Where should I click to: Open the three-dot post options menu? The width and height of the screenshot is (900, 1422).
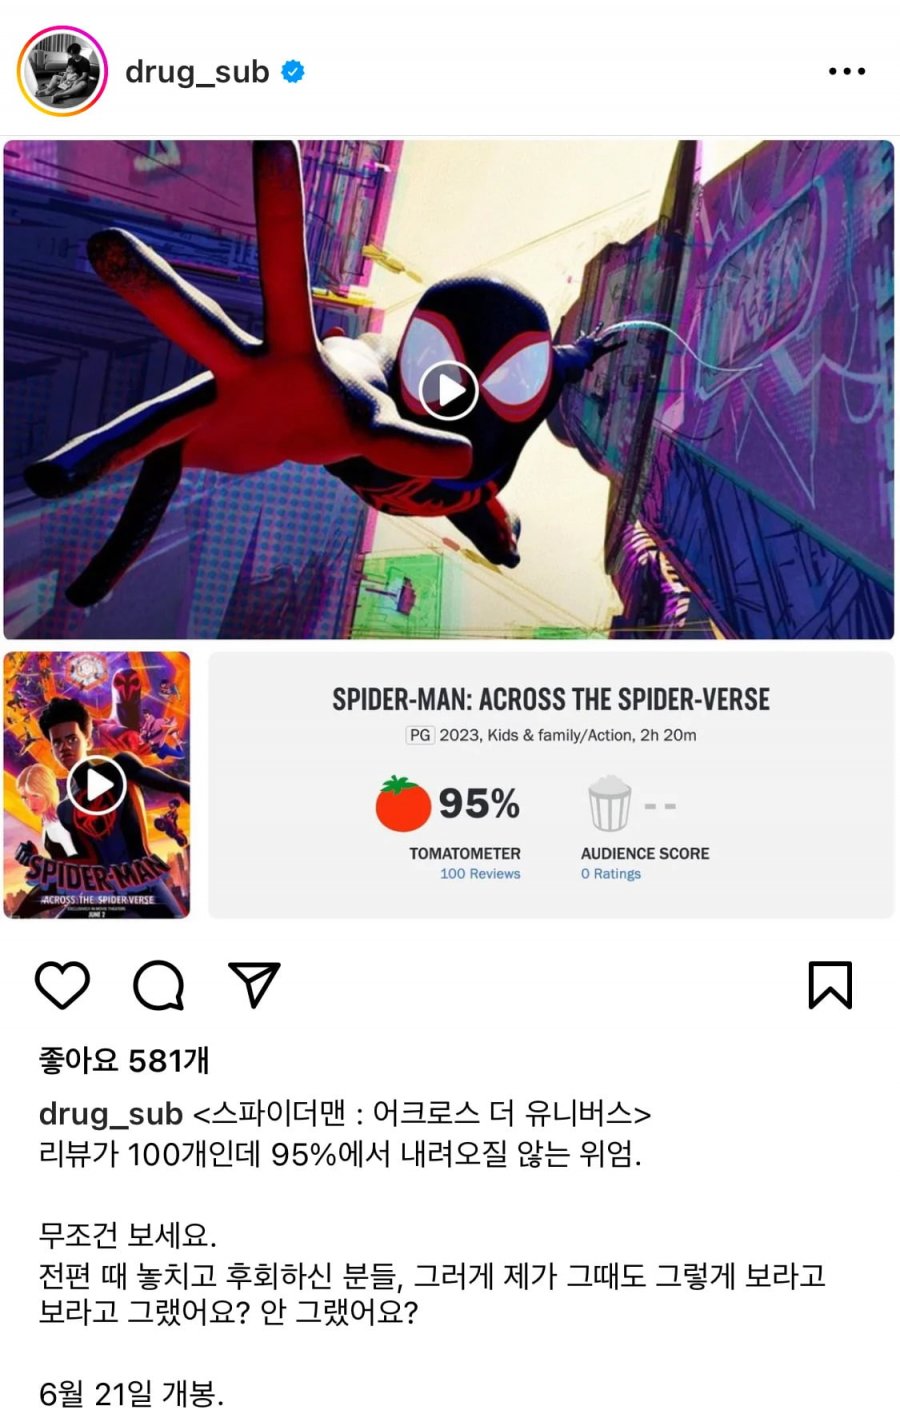[x=847, y=71]
